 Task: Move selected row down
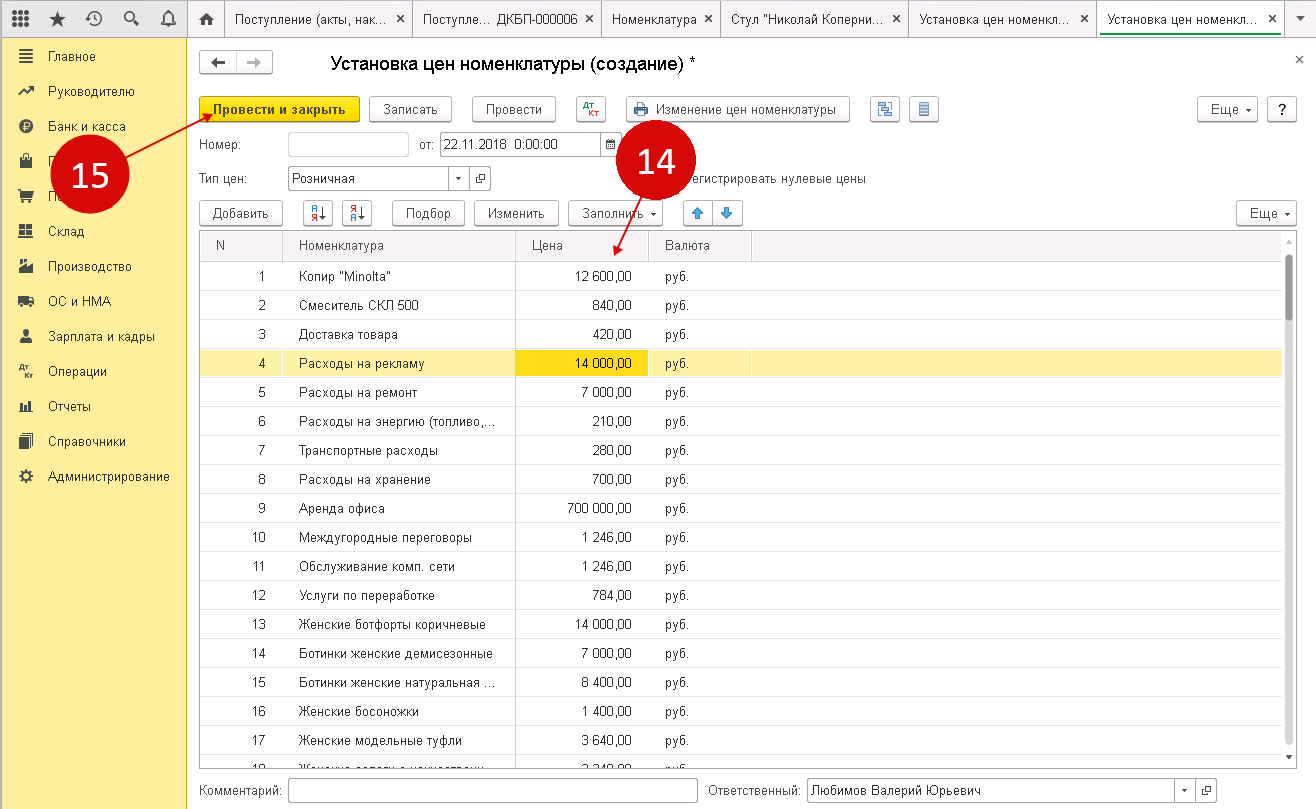click(727, 213)
